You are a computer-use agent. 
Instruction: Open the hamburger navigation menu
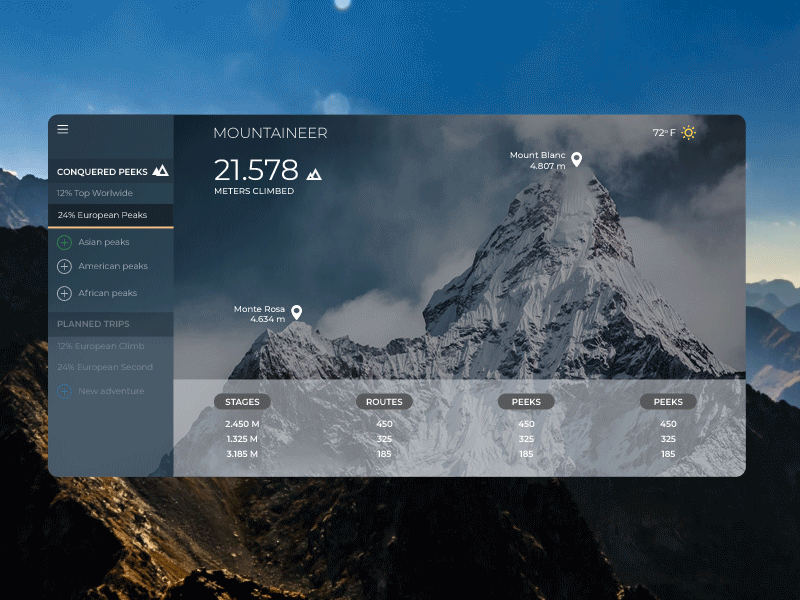(63, 129)
